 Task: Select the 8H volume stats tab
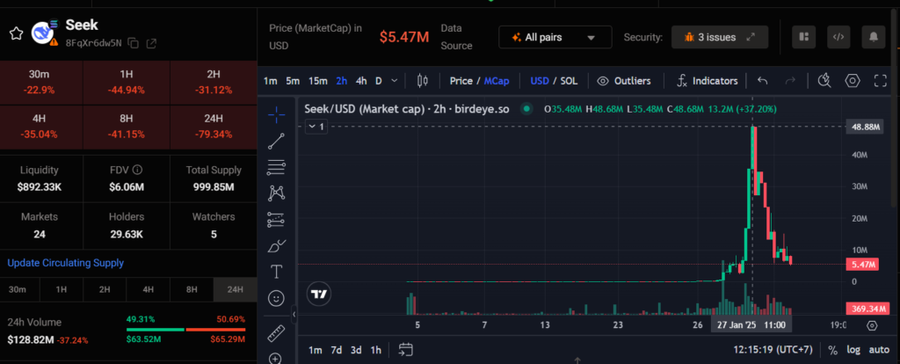(x=192, y=290)
